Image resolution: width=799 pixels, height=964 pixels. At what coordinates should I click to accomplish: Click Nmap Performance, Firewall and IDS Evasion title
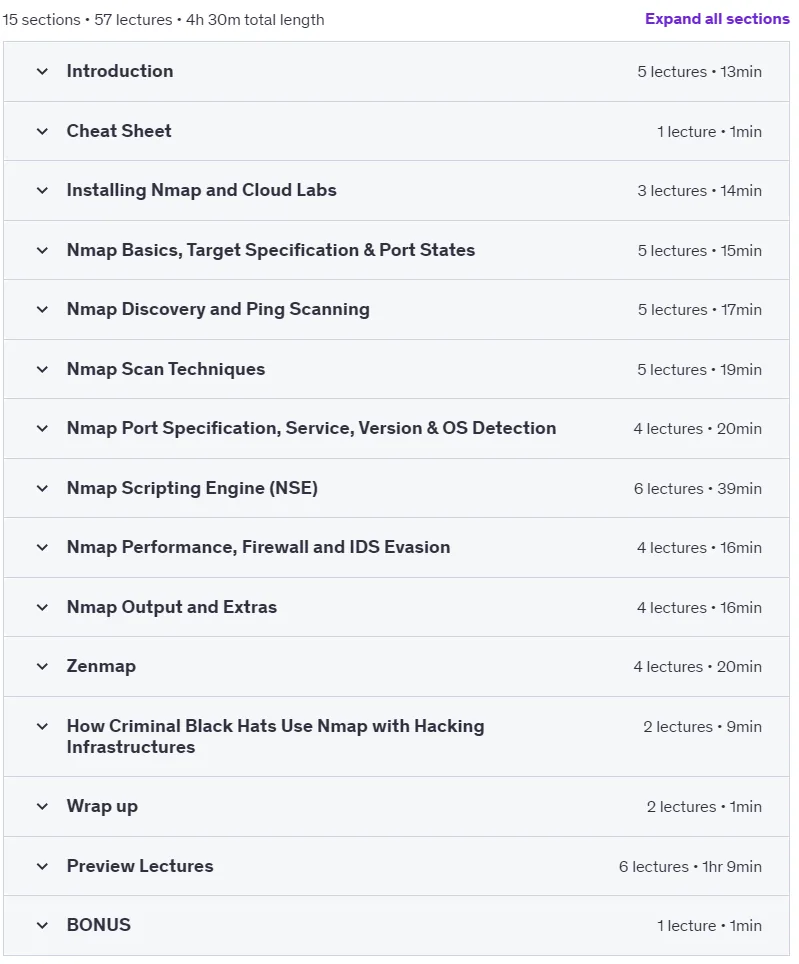[258, 547]
